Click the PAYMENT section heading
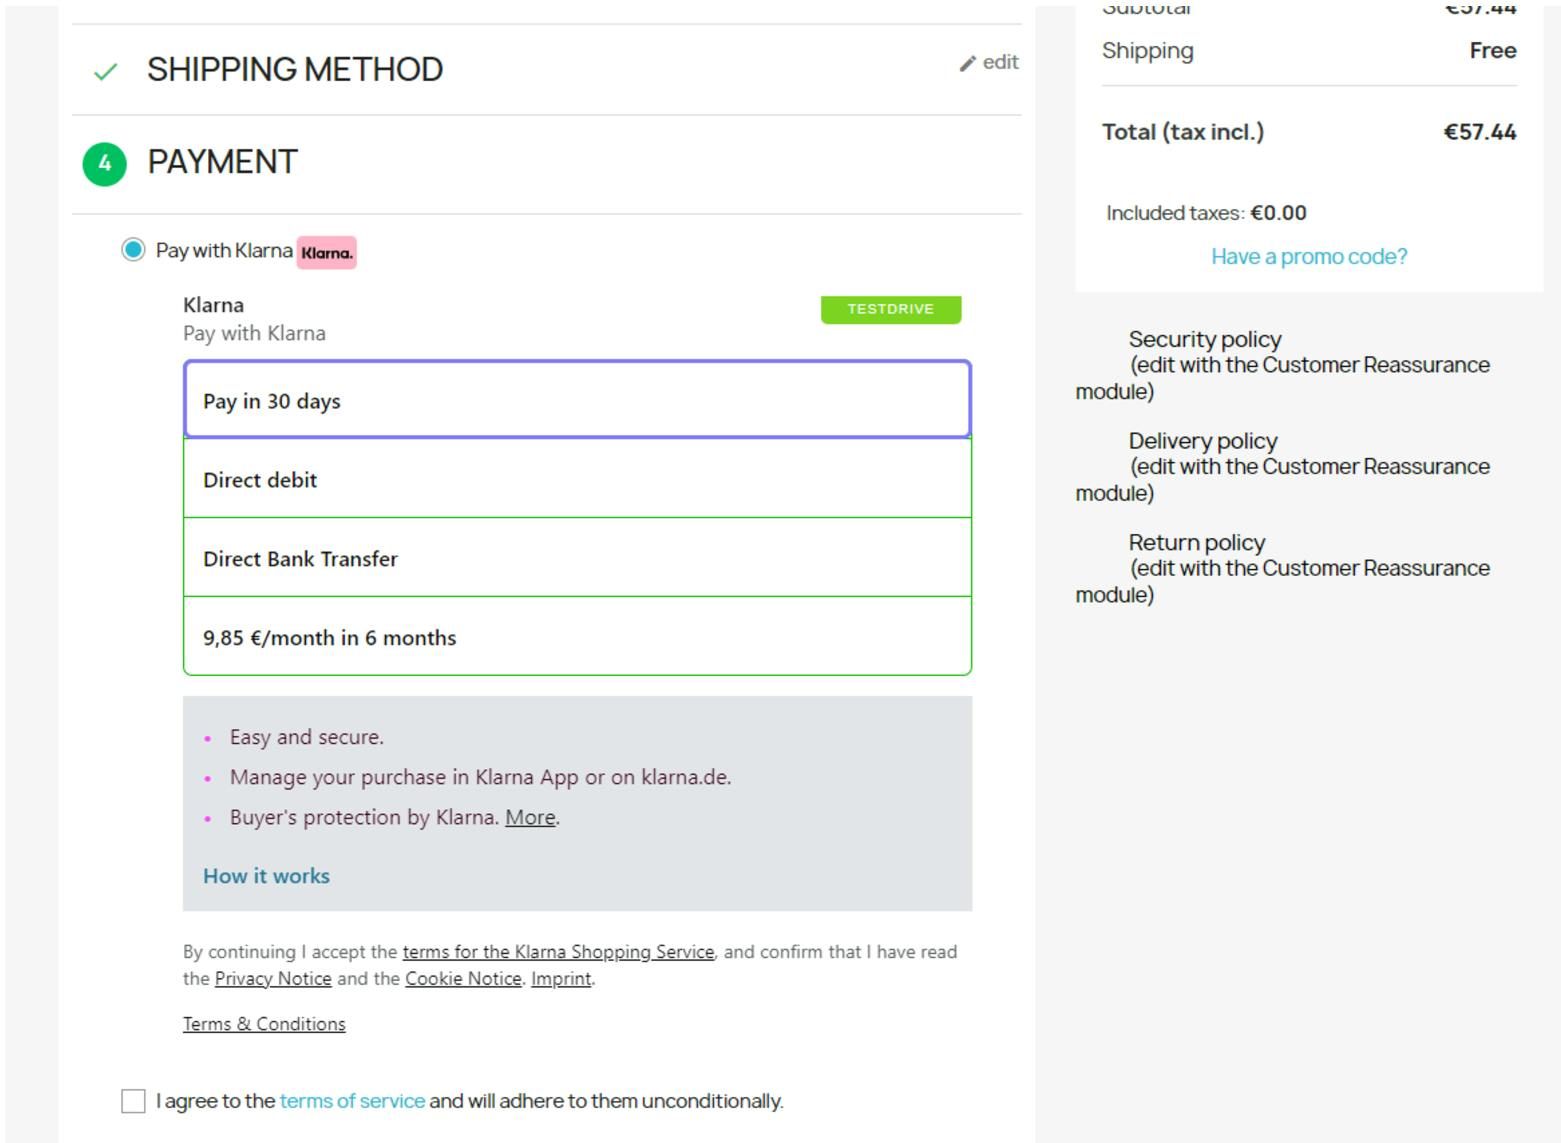 [222, 162]
